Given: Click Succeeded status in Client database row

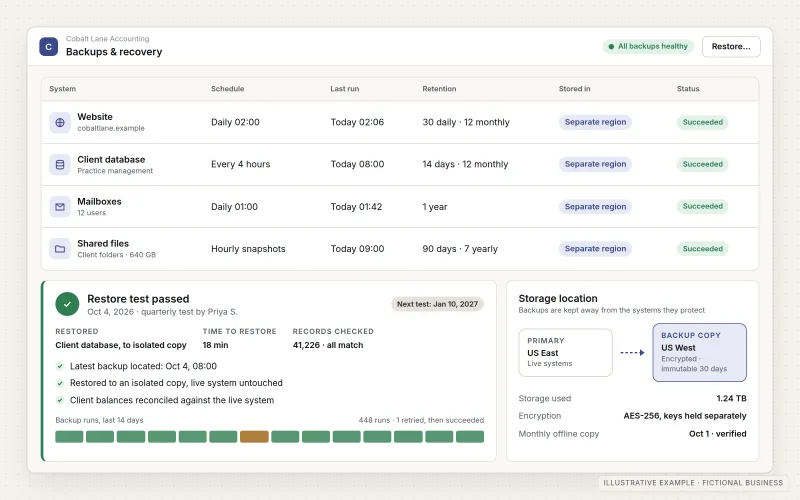Looking at the screenshot, I should point(703,164).
